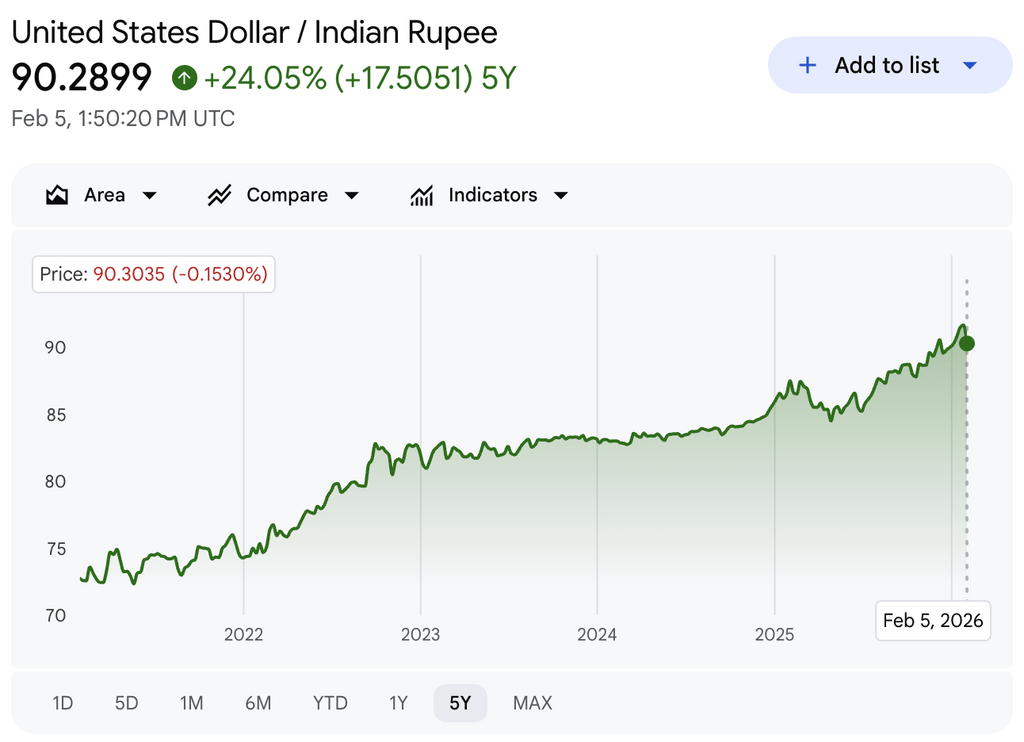Choose the 6M time range
Screen dimensions: 1024x742
click(x=258, y=703)
